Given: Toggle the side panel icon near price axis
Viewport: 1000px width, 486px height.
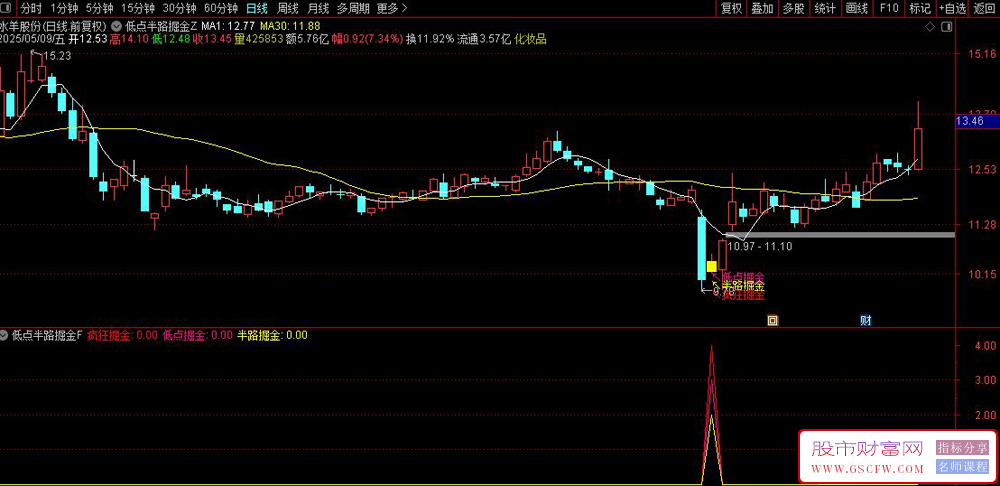Looking at the screenshot, I should click(947, 27).
